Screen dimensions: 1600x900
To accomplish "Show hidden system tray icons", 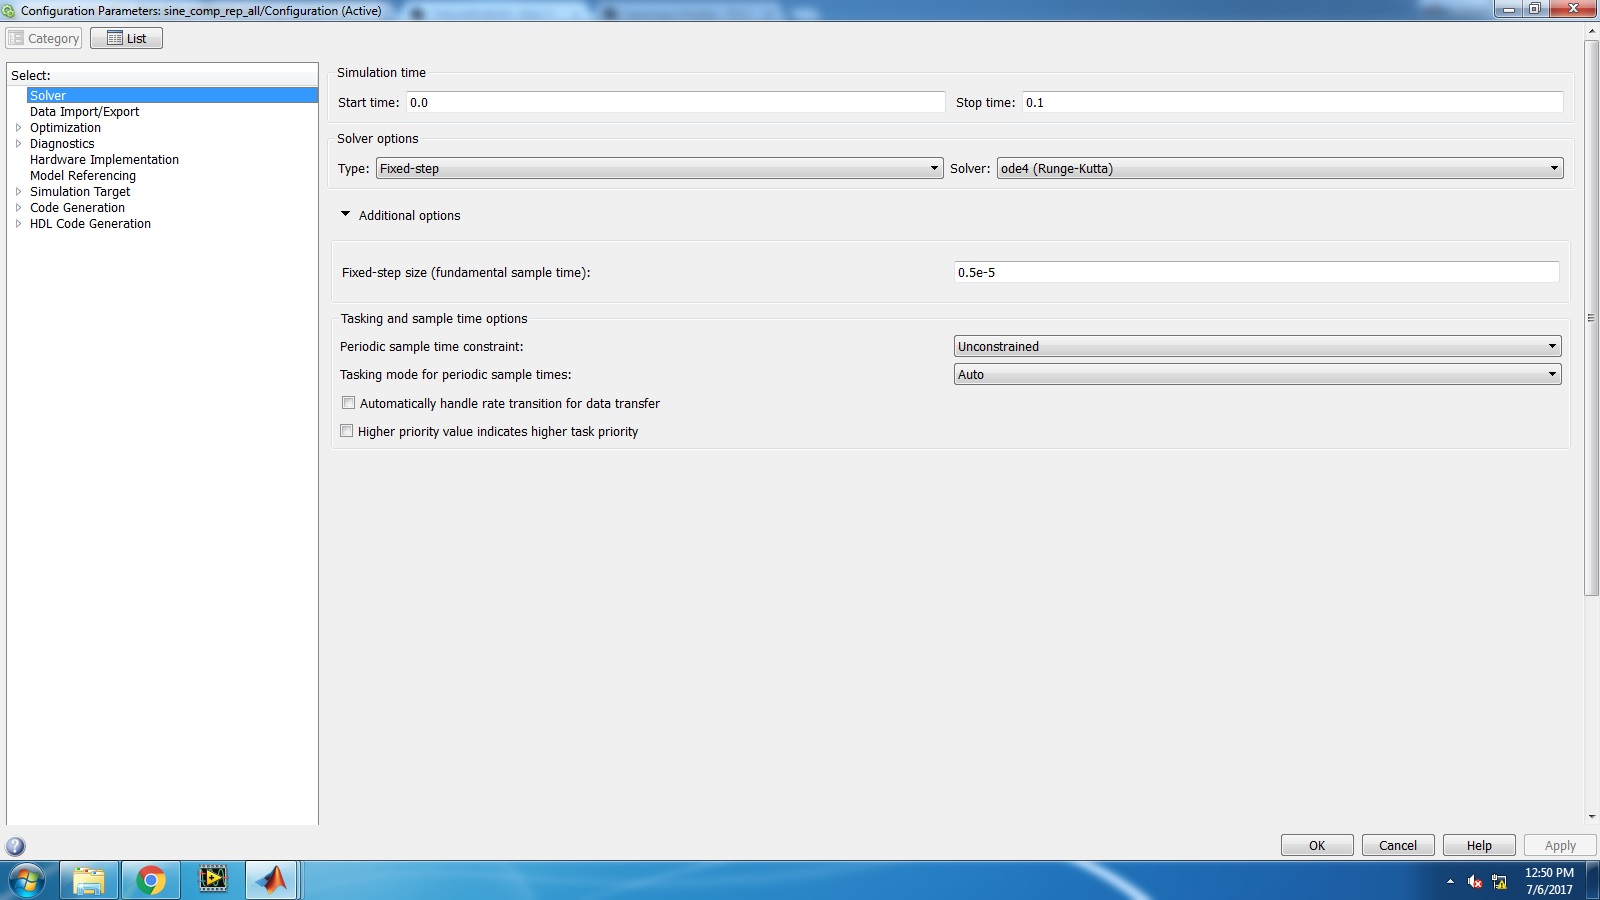I will 1450,881.
